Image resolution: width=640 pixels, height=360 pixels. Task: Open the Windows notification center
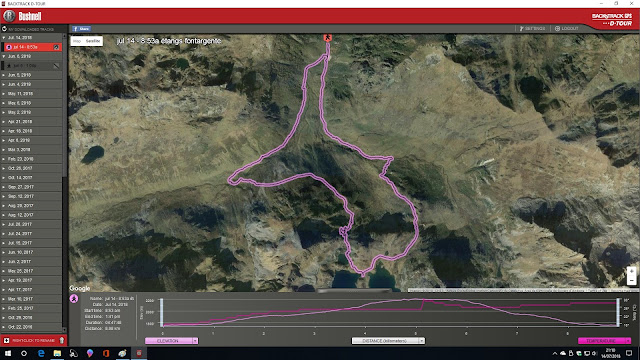tap(629, 353)
